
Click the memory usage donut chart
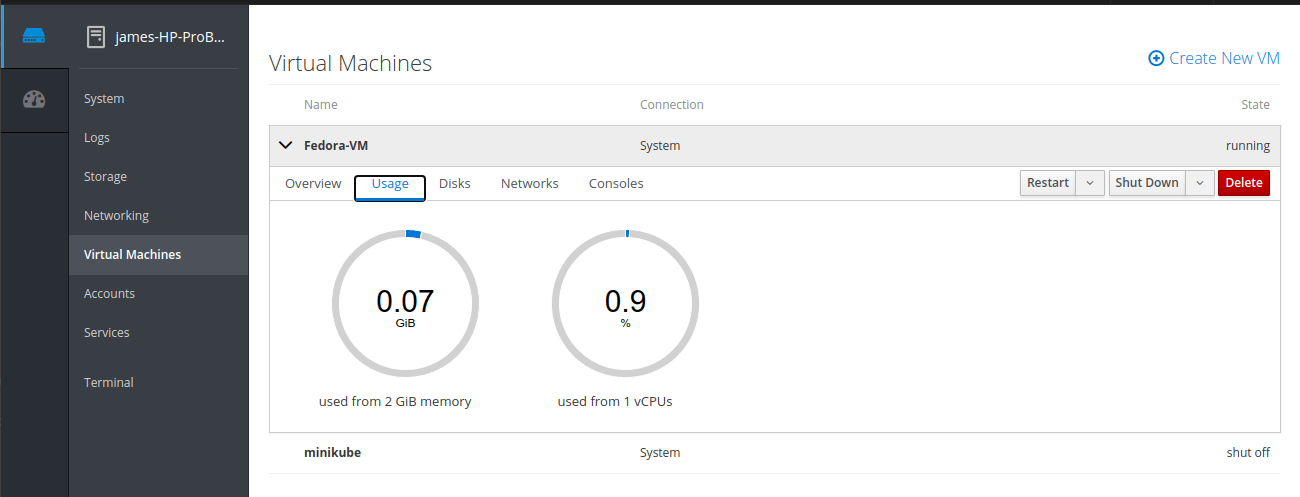click(405, 303)
